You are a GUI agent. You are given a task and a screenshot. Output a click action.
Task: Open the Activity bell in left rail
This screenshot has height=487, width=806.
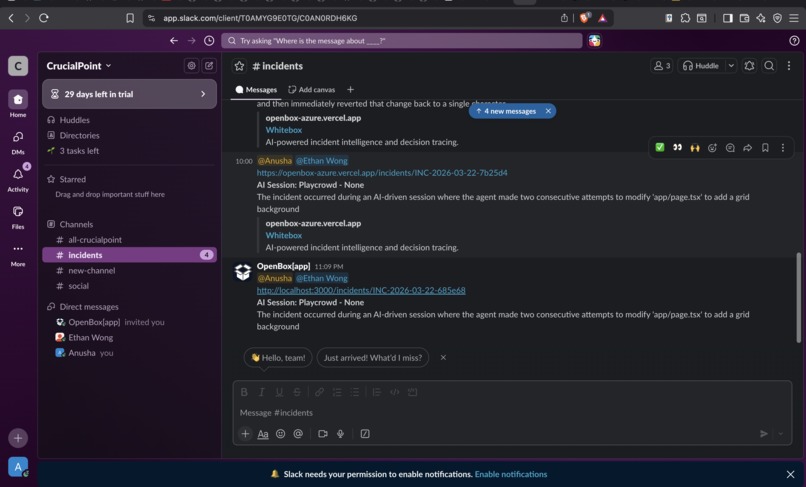point(17,178)
